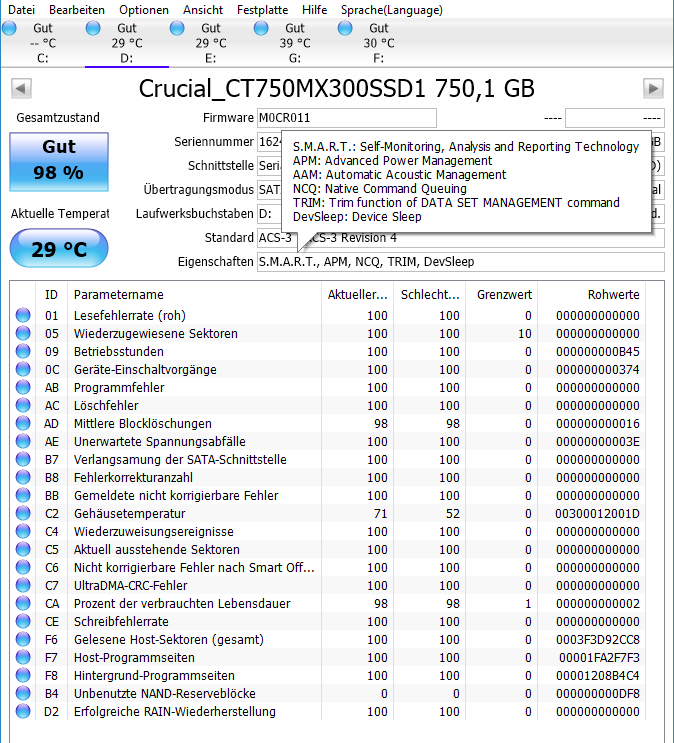Click status icon for Fehlerkorrekturanzahl
Image resolution: width=674 pixels, height=743 pixels.
pyautogui.click(x=23, y=477)
